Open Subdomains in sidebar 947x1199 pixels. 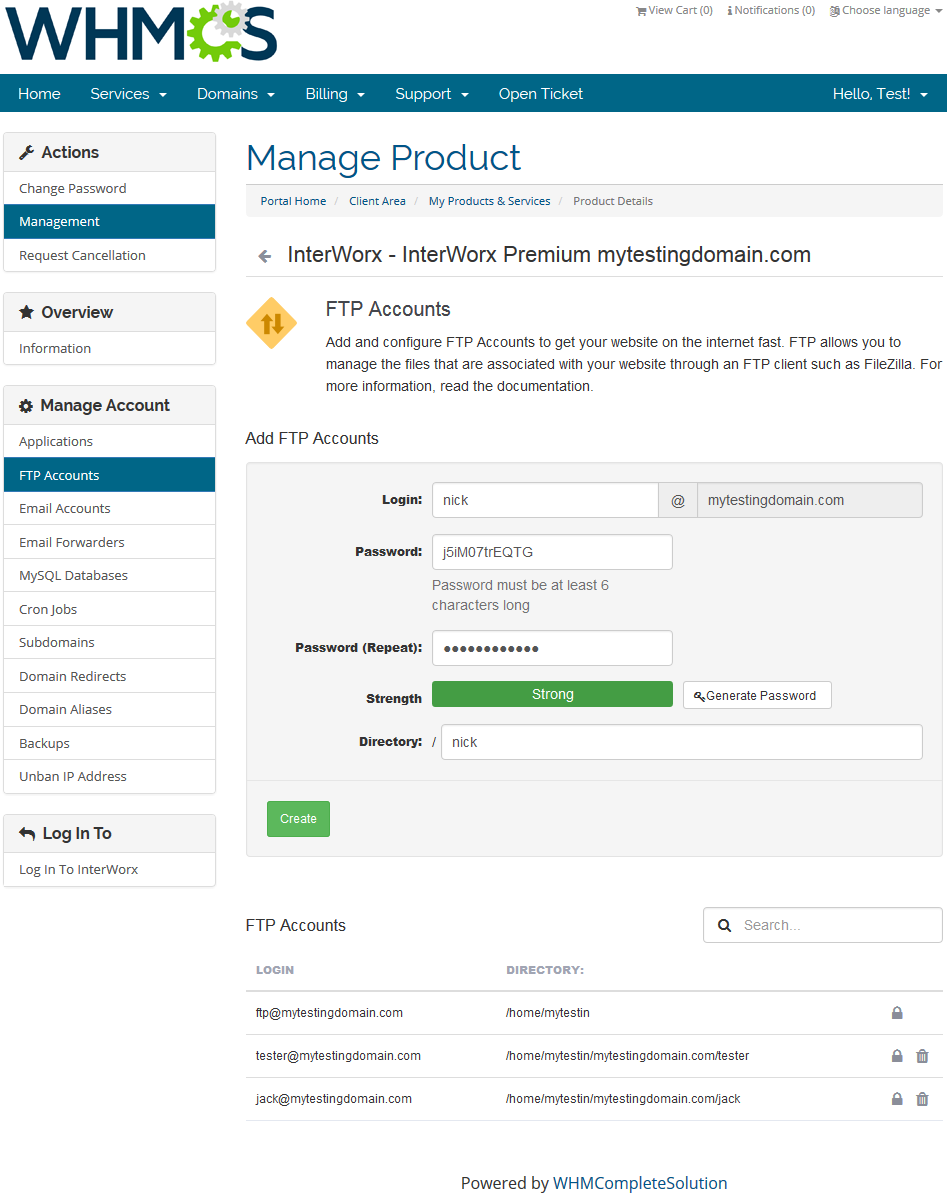coord(109,642)
